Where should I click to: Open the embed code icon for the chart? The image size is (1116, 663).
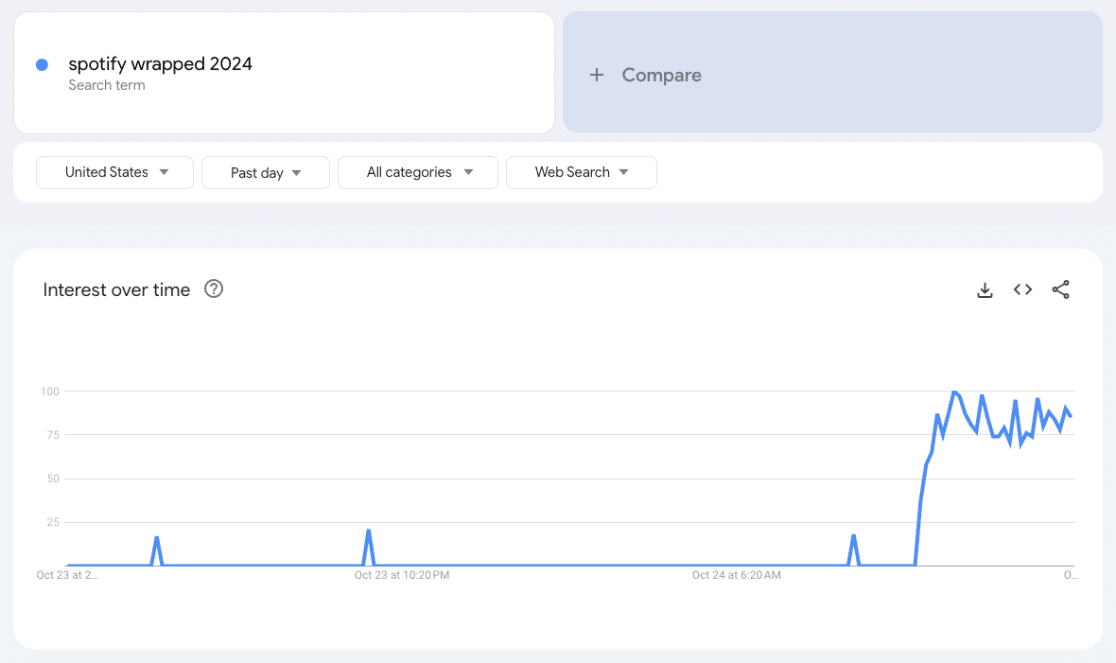pyautogui.click(x=1022, y=289)
